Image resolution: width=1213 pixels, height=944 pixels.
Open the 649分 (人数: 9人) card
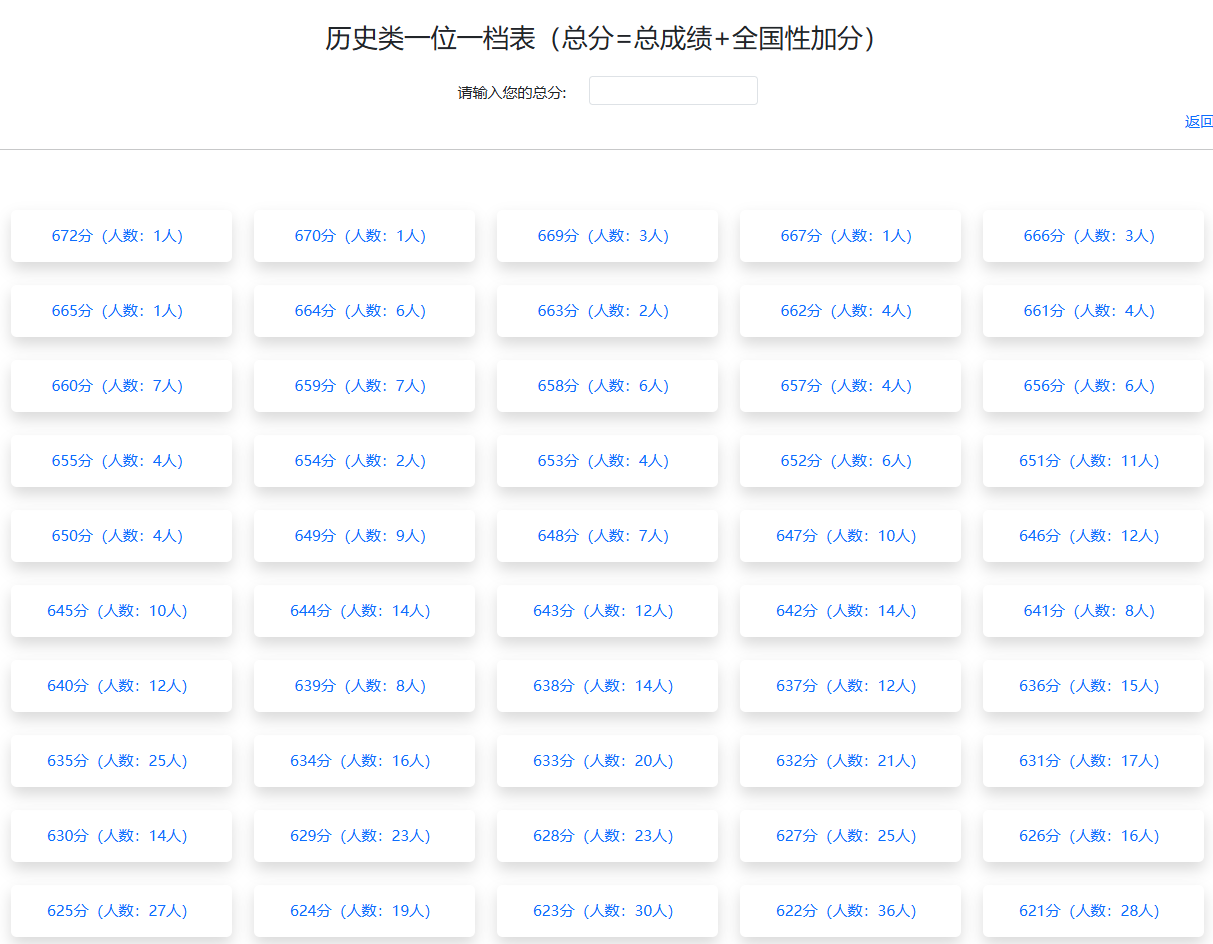(364, 536)
